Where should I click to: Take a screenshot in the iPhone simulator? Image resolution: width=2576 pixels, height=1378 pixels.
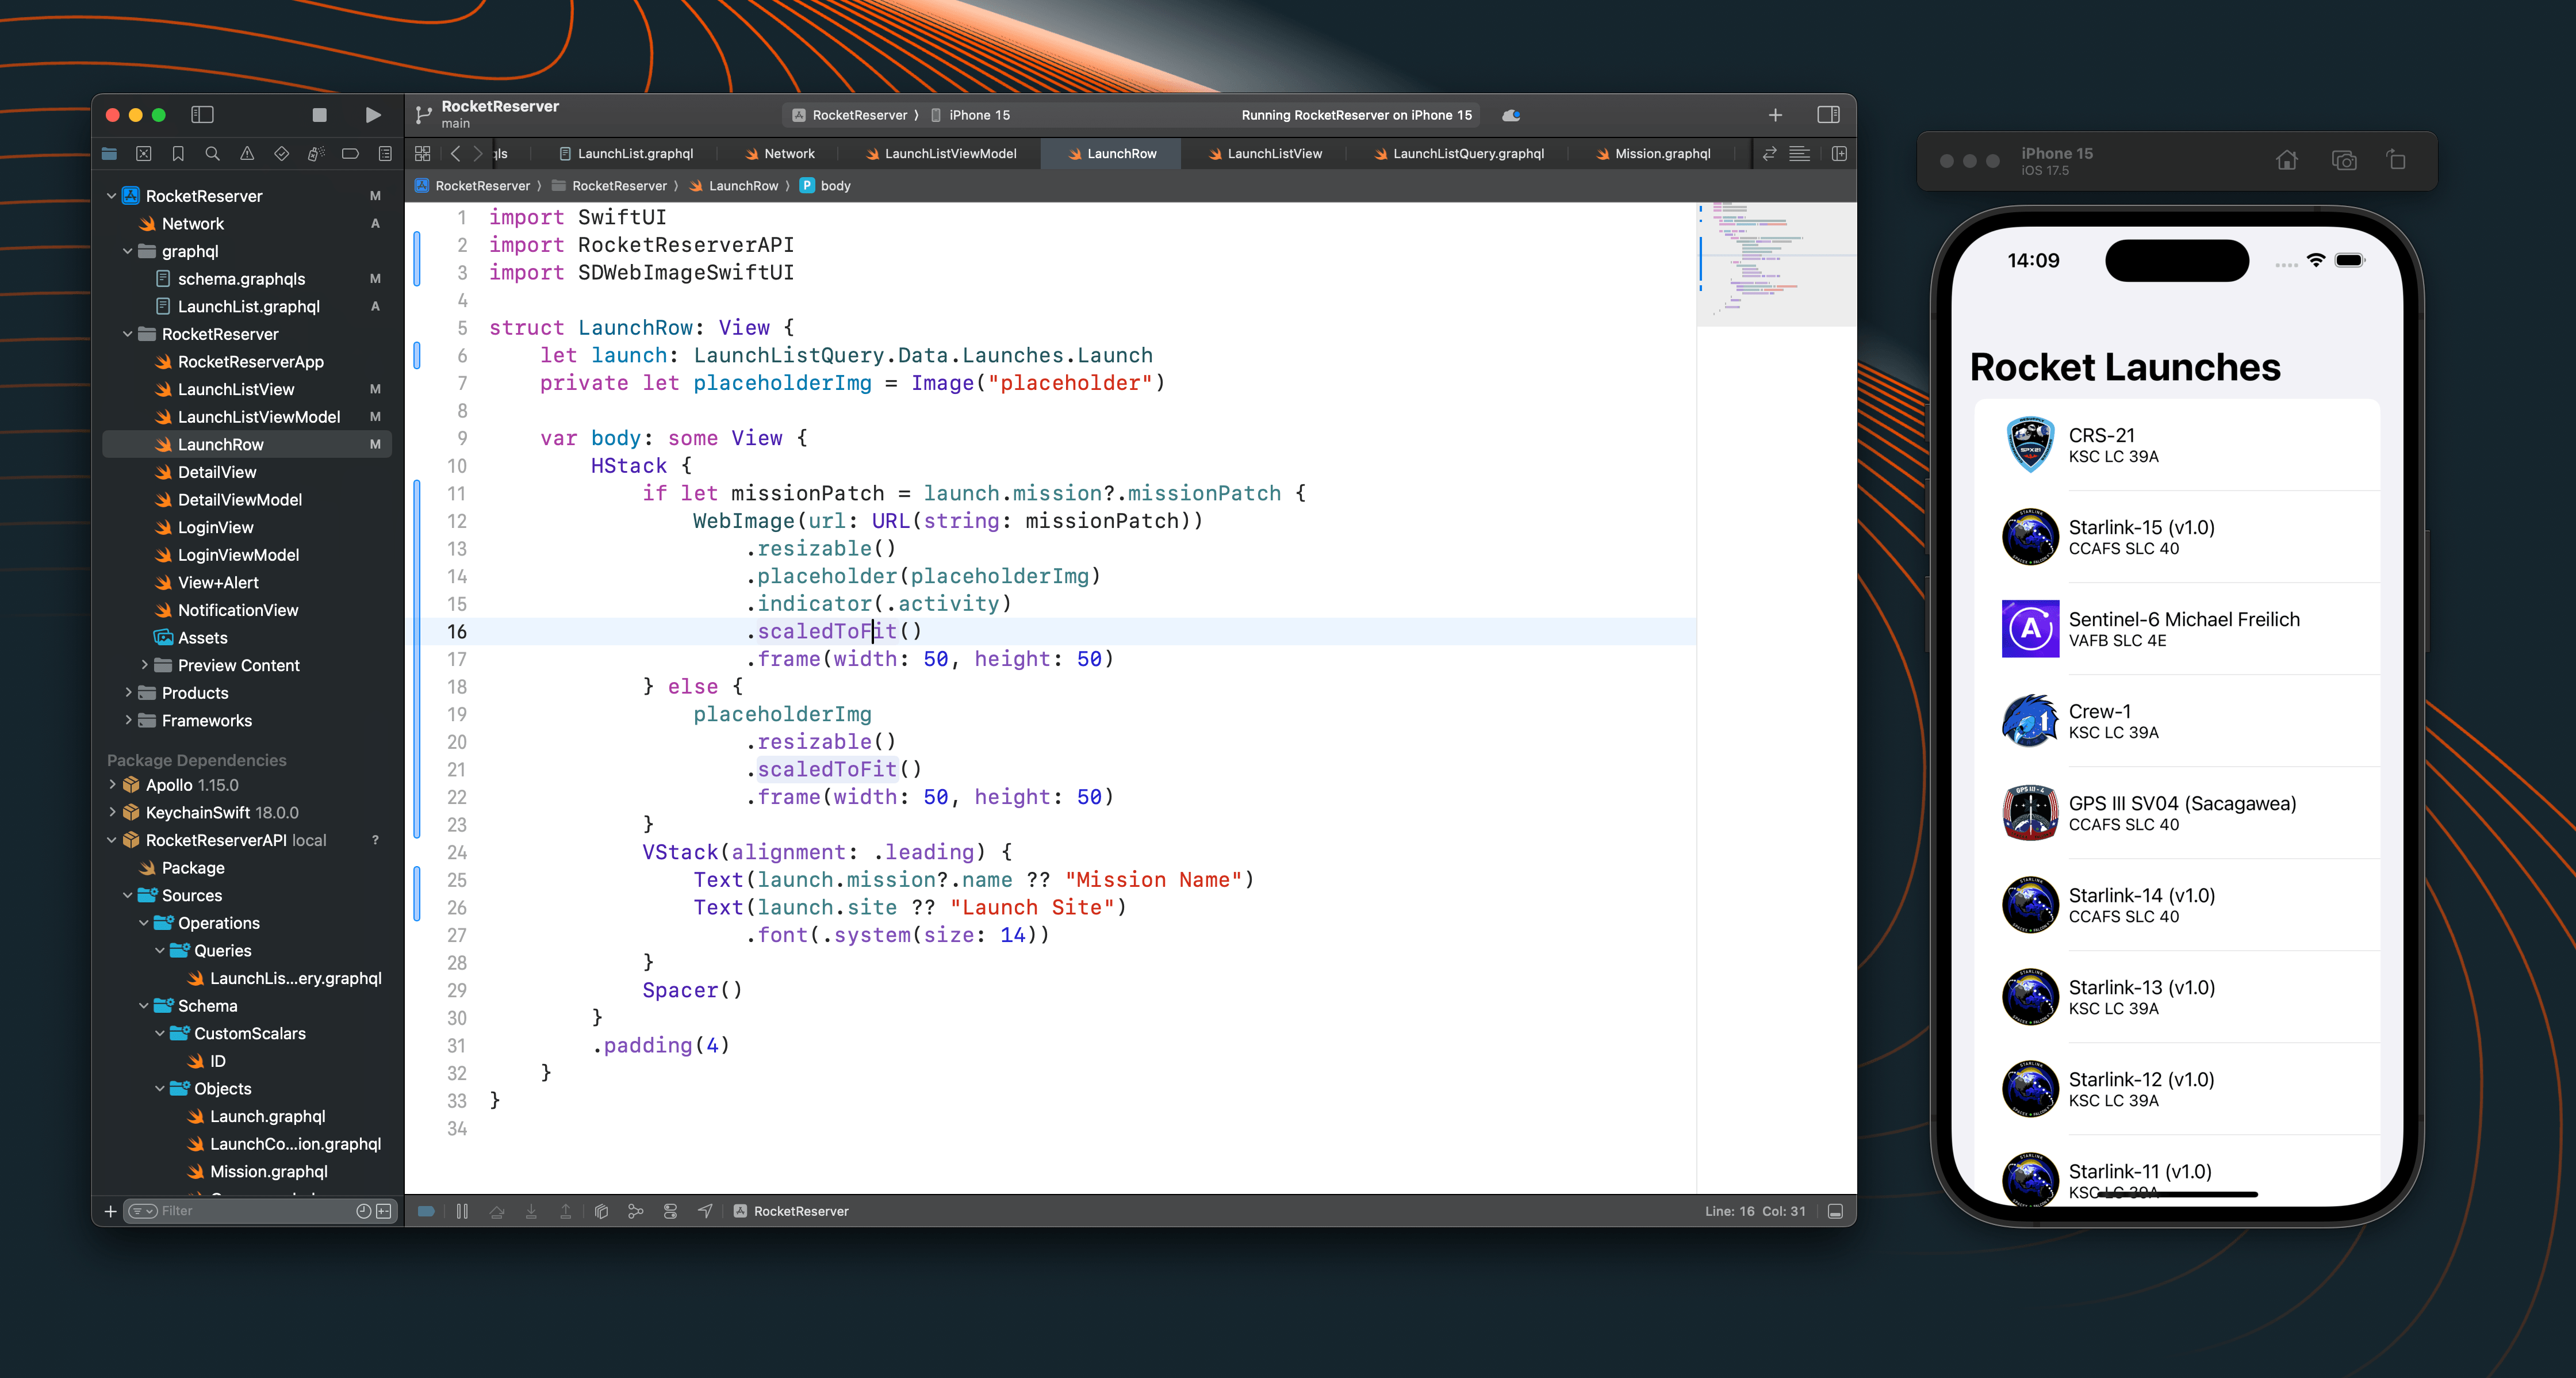(2343, 160)
